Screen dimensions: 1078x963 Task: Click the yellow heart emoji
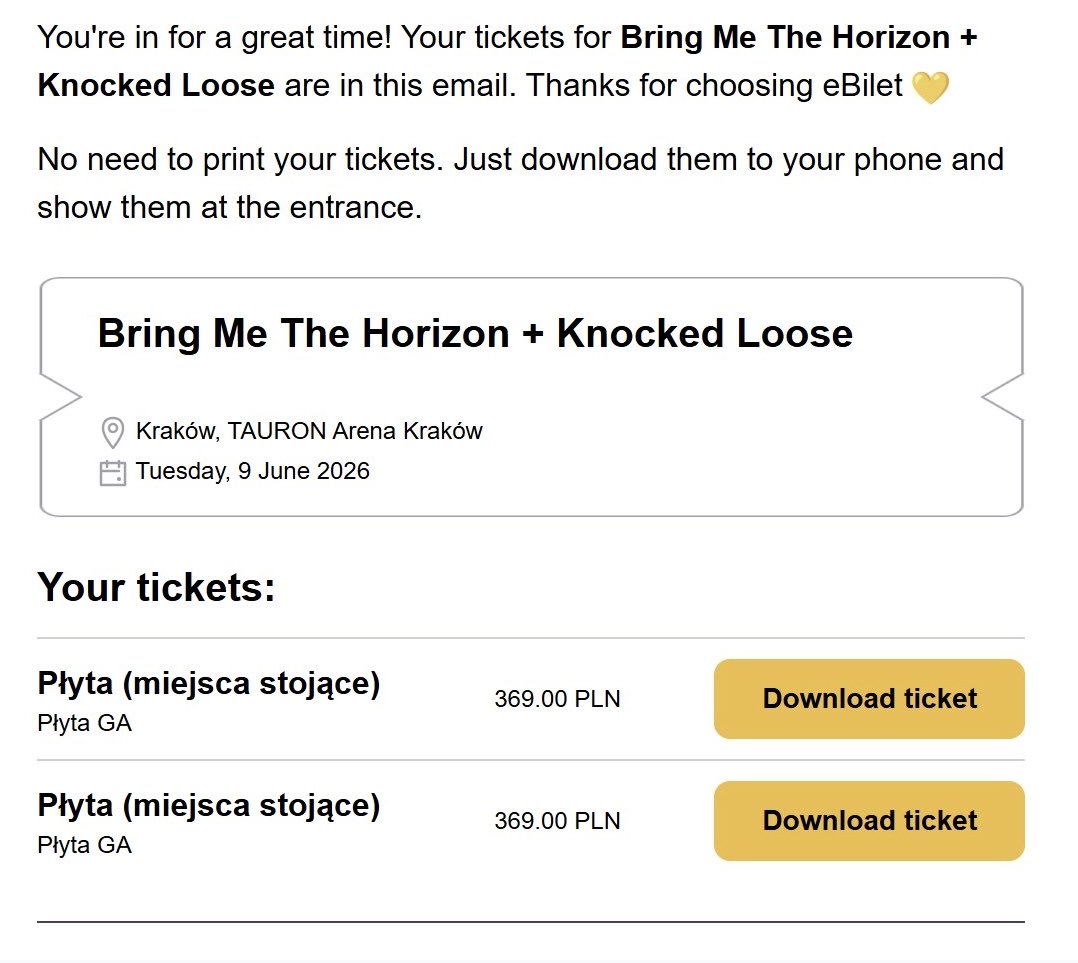click(930, 88)
